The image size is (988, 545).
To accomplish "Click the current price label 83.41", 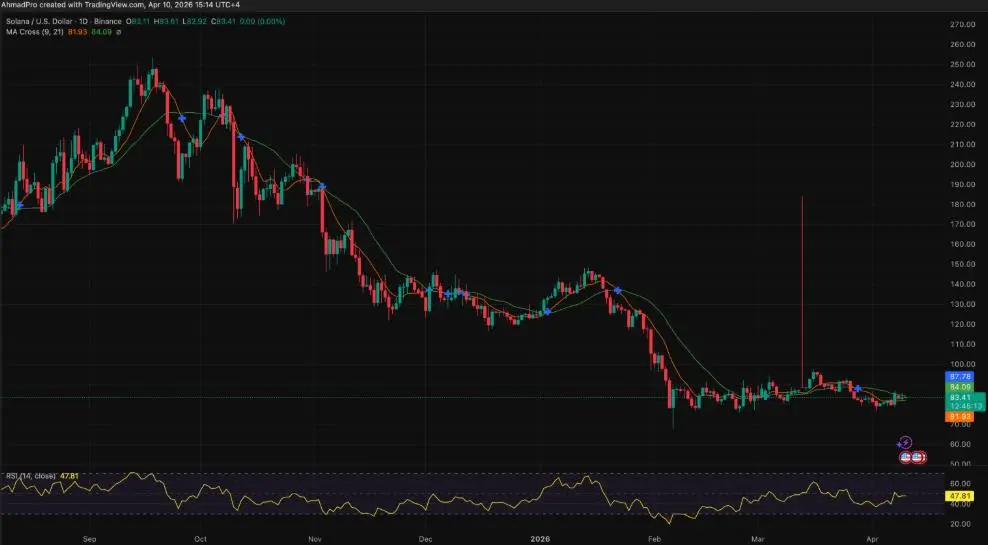I will [961, 398].
